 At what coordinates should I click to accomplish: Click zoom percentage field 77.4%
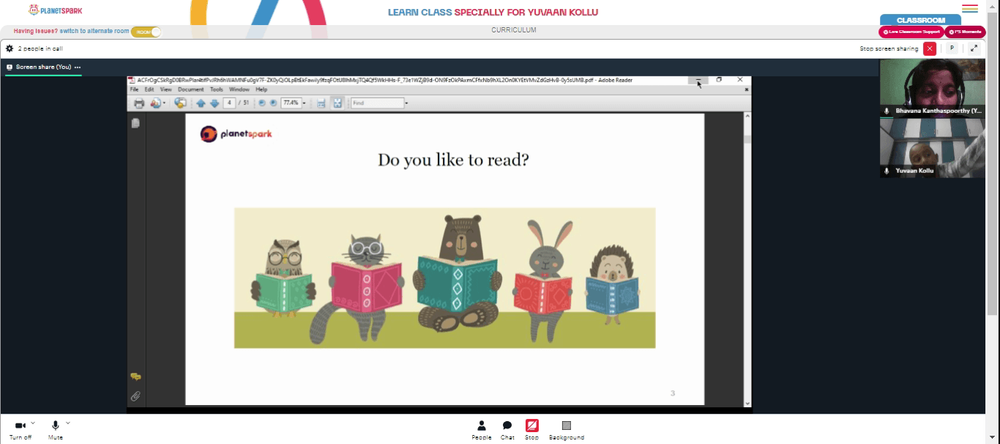[290, 103]
